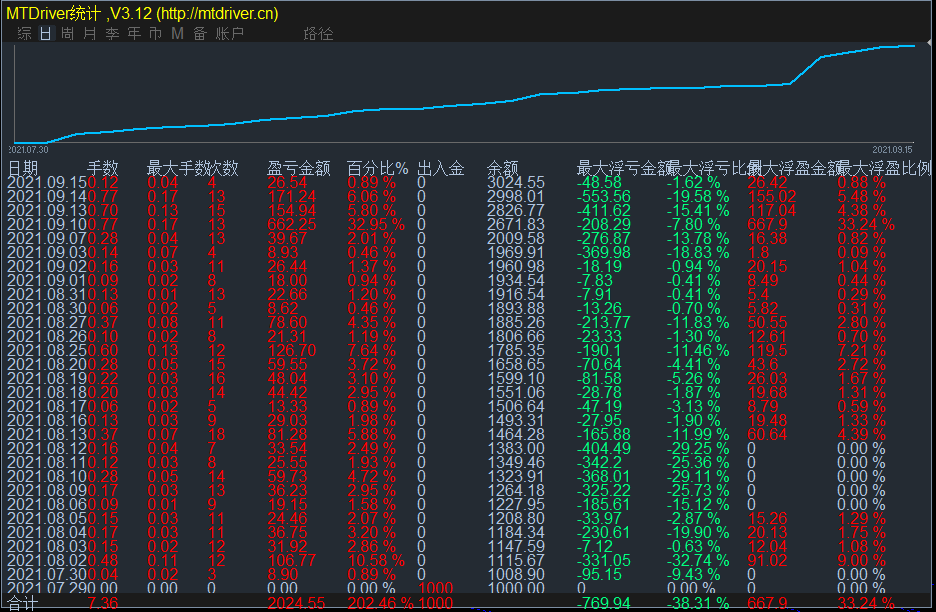Click the 2021.07.30 chart start date
The width and height of the screenshot is (936, 612).
[28, 149]
